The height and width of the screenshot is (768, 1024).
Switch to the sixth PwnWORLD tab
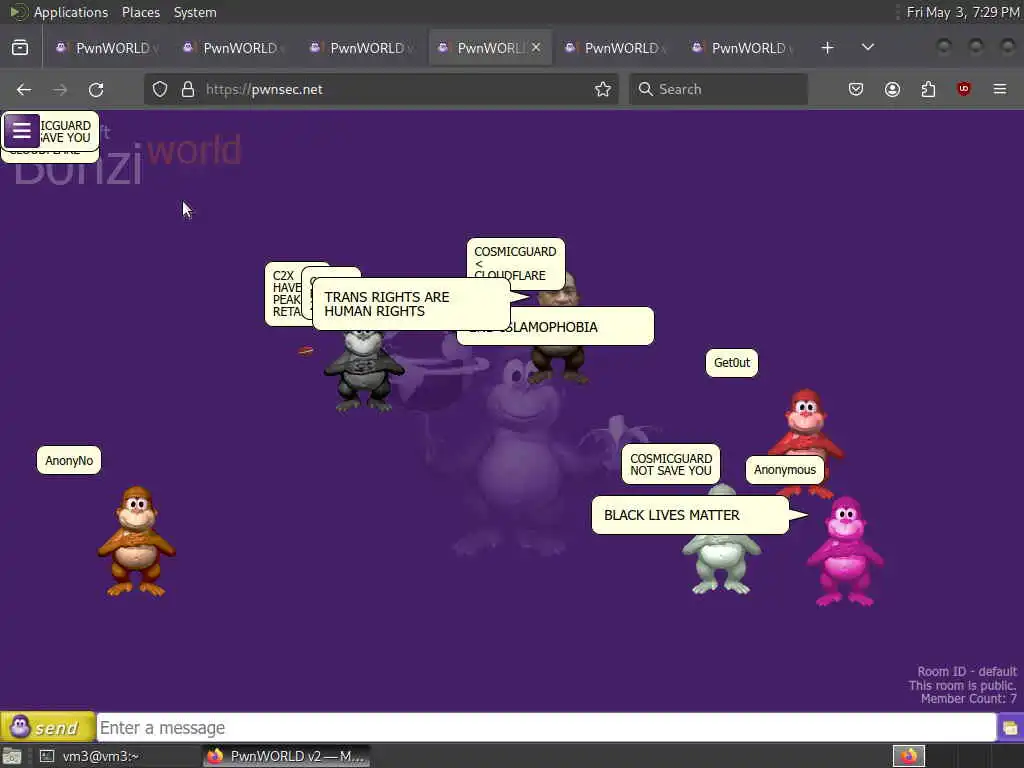click(743, 48)
